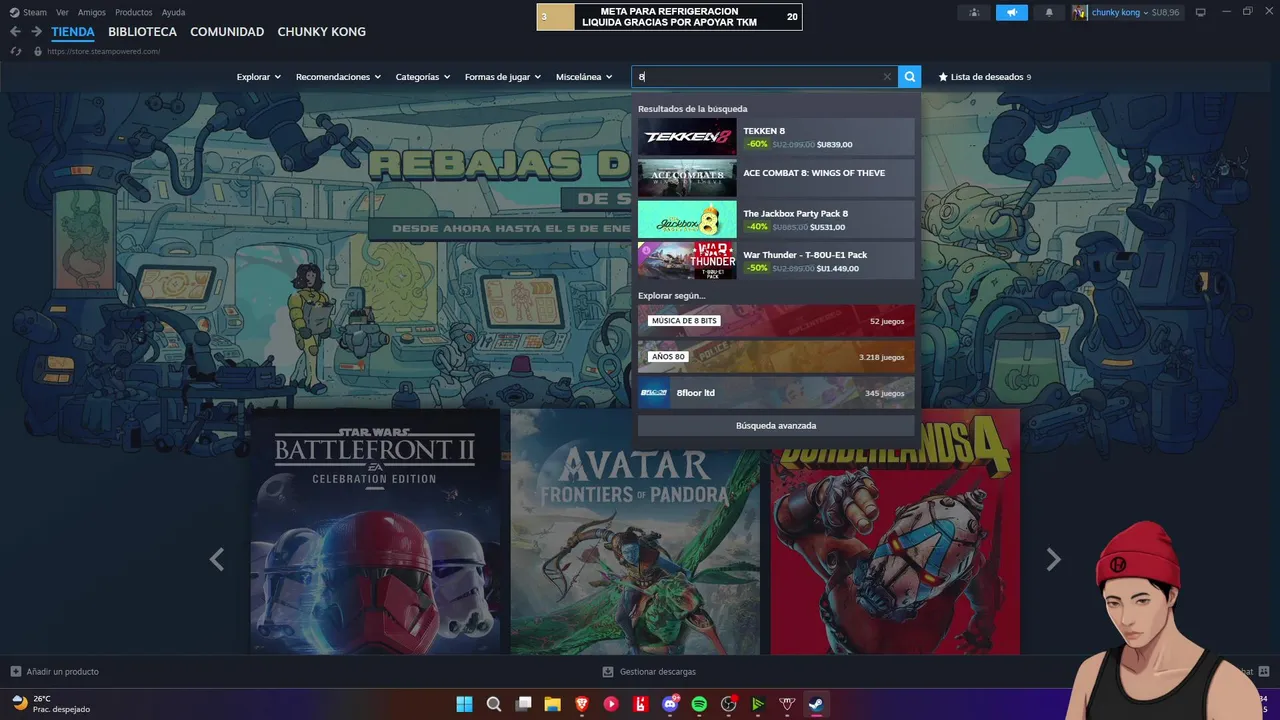Expand the Recomendaciones dropdown

tap(338, 77)
